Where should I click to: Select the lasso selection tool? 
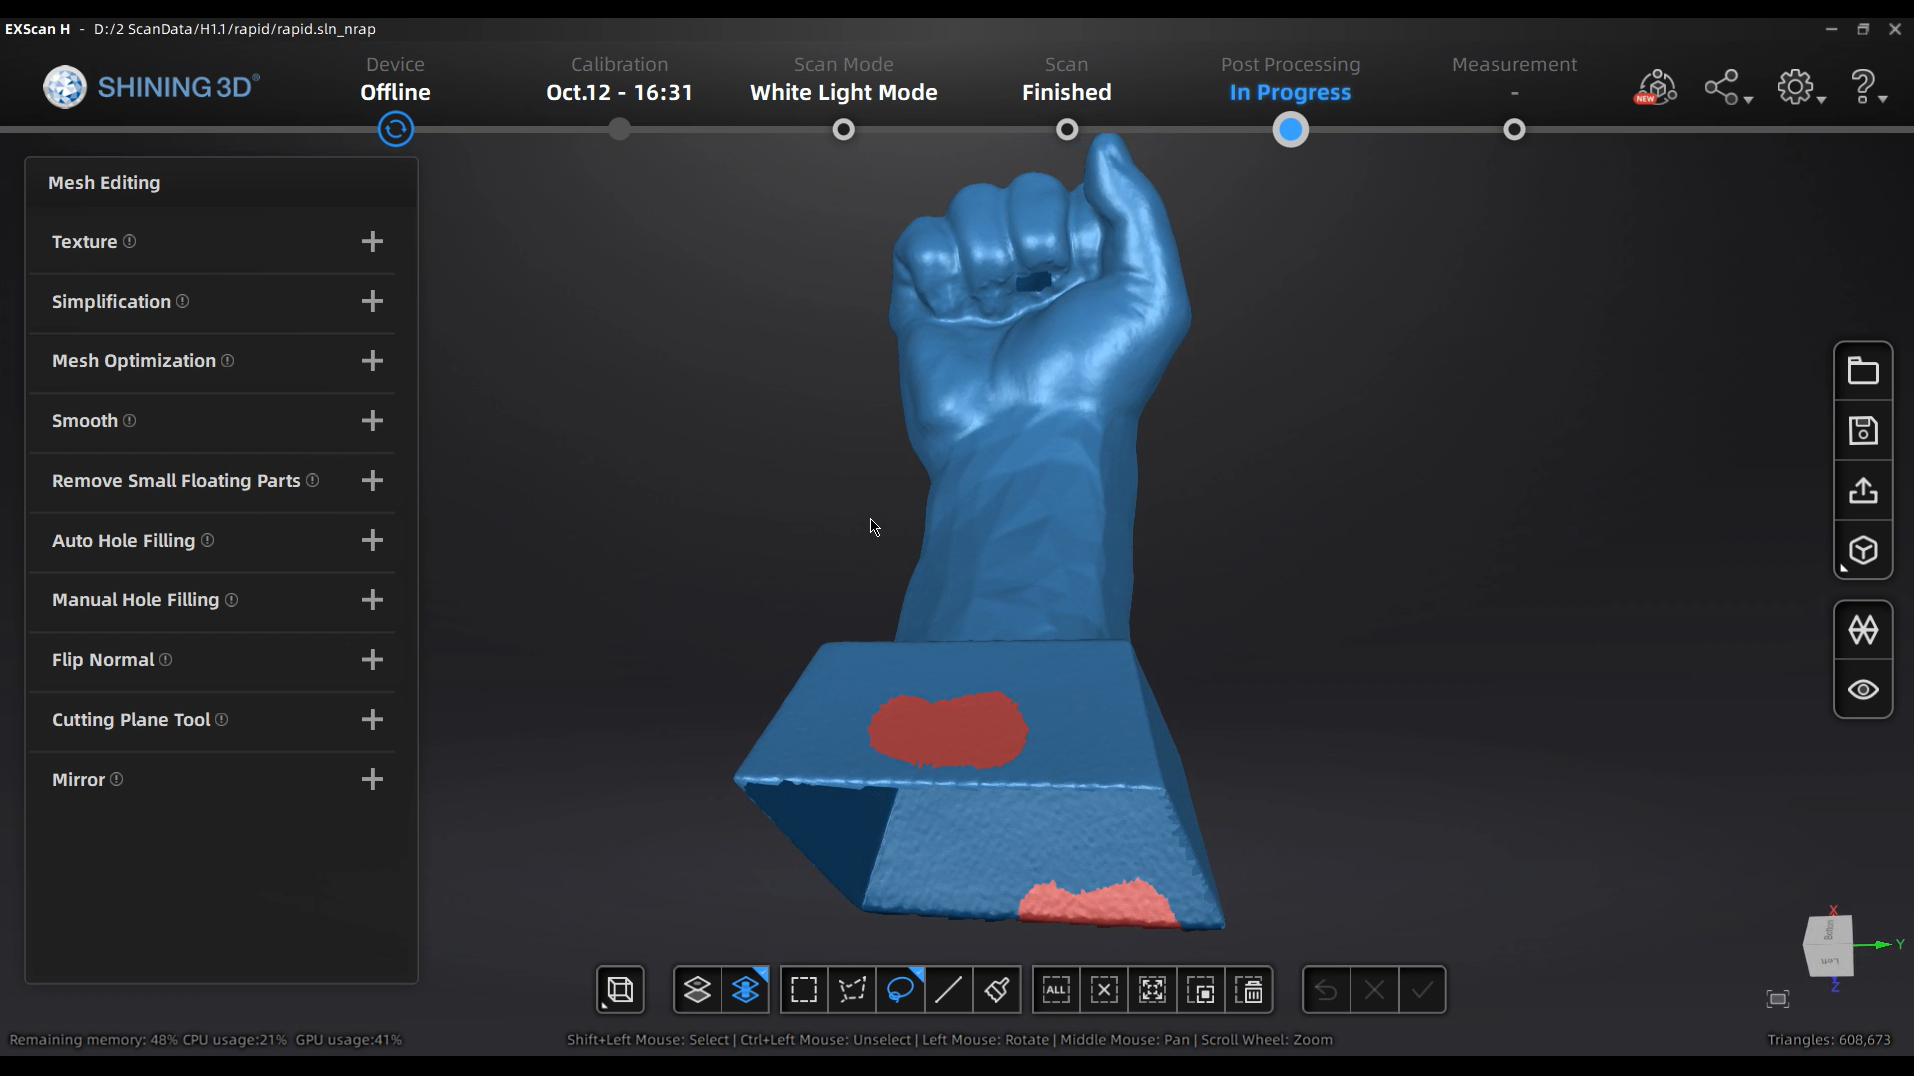point(899,989)
